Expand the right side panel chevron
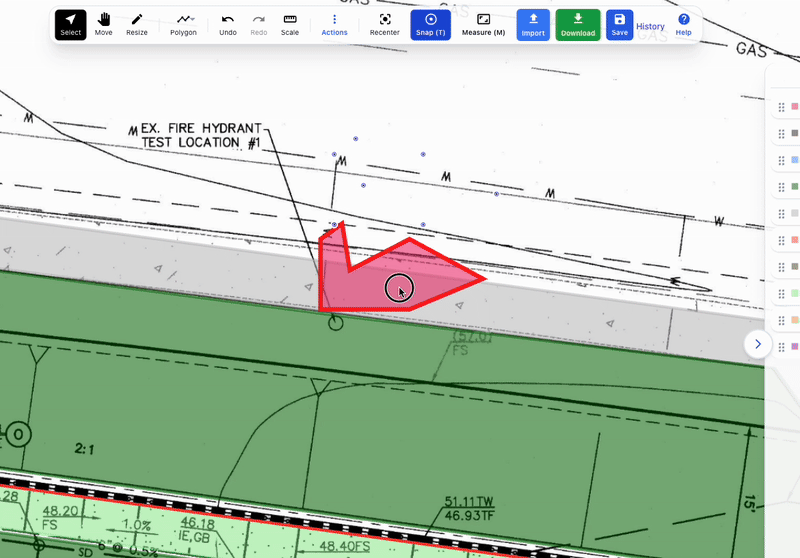 pos(757,344)
